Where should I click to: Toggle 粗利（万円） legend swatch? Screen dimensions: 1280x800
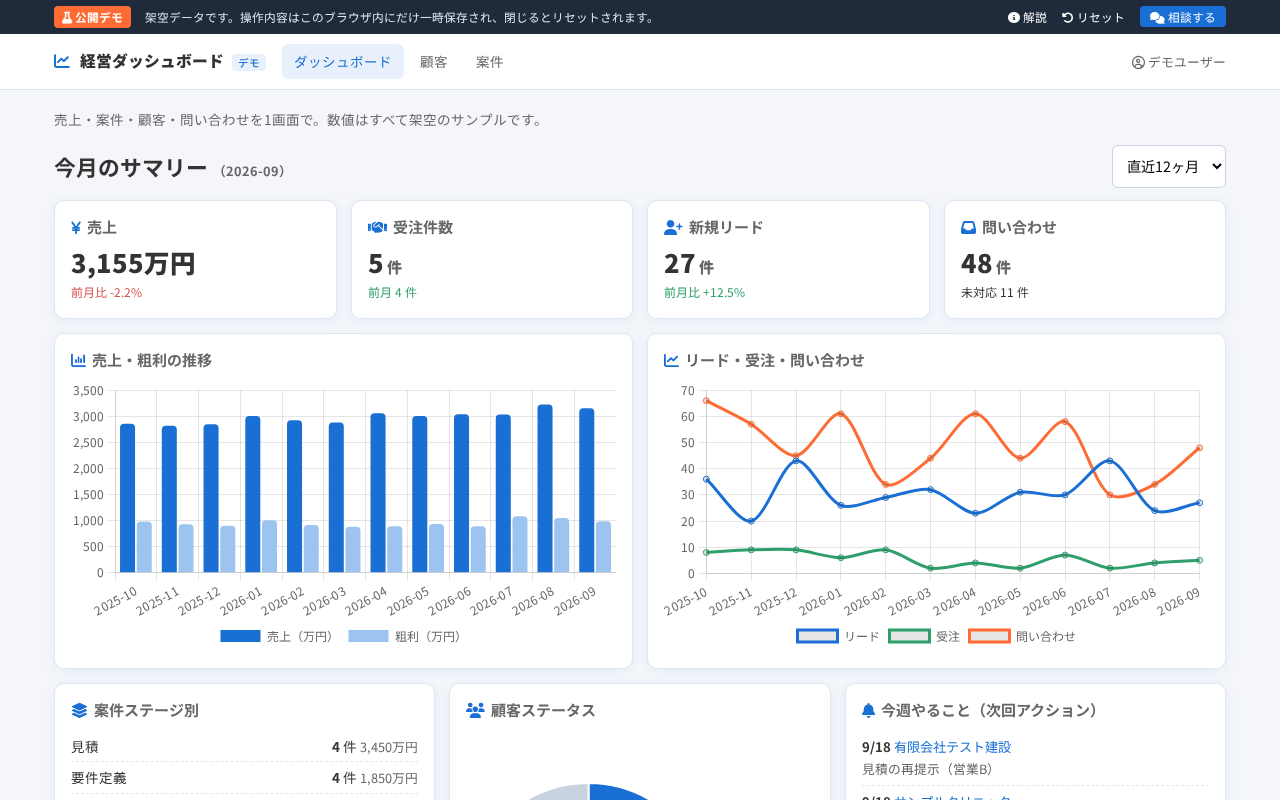pos(368,636)
